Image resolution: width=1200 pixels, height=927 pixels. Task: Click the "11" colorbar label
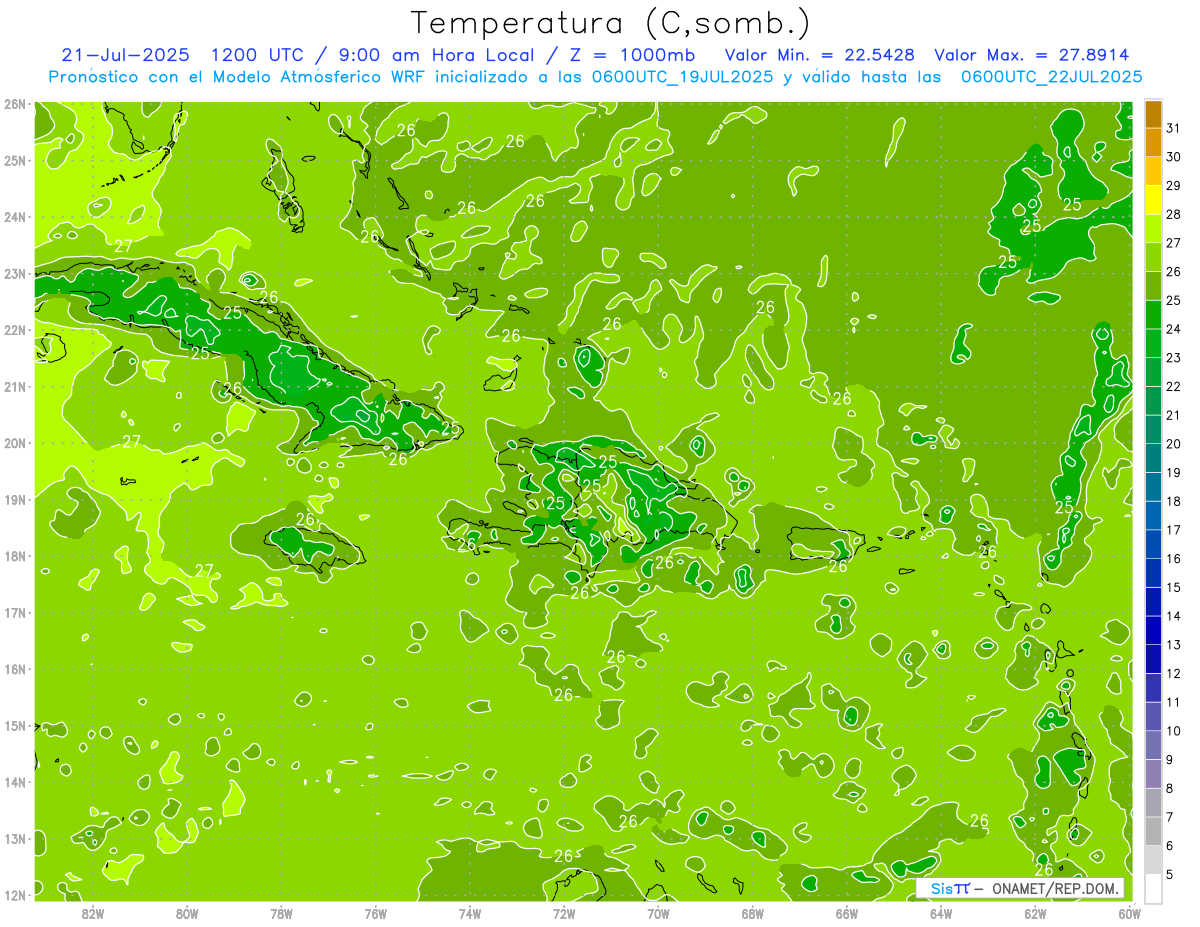pyautogui.click(x=1174, y=702)
